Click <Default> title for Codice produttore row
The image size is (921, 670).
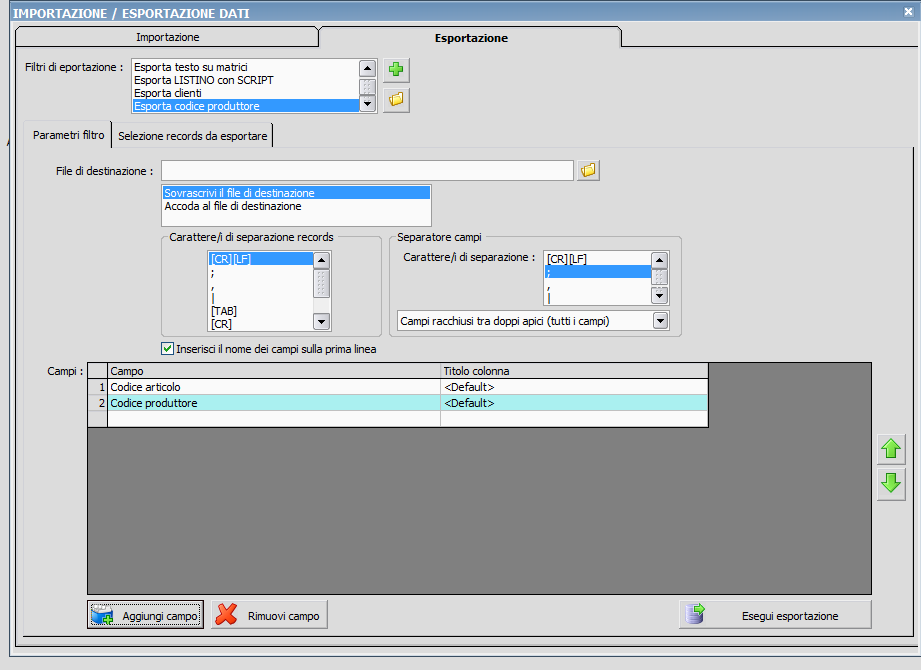[574, 403]
